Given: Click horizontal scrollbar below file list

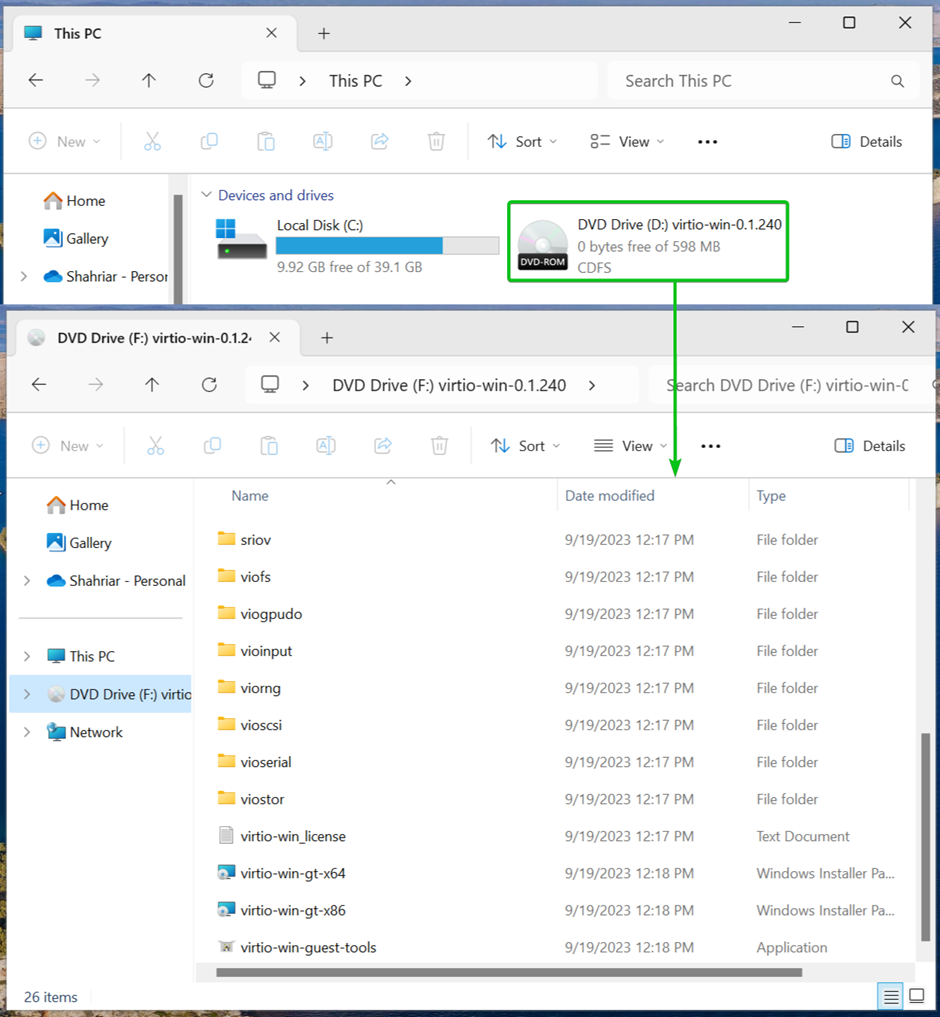Looking at the screenshot, I should [509, 972].
